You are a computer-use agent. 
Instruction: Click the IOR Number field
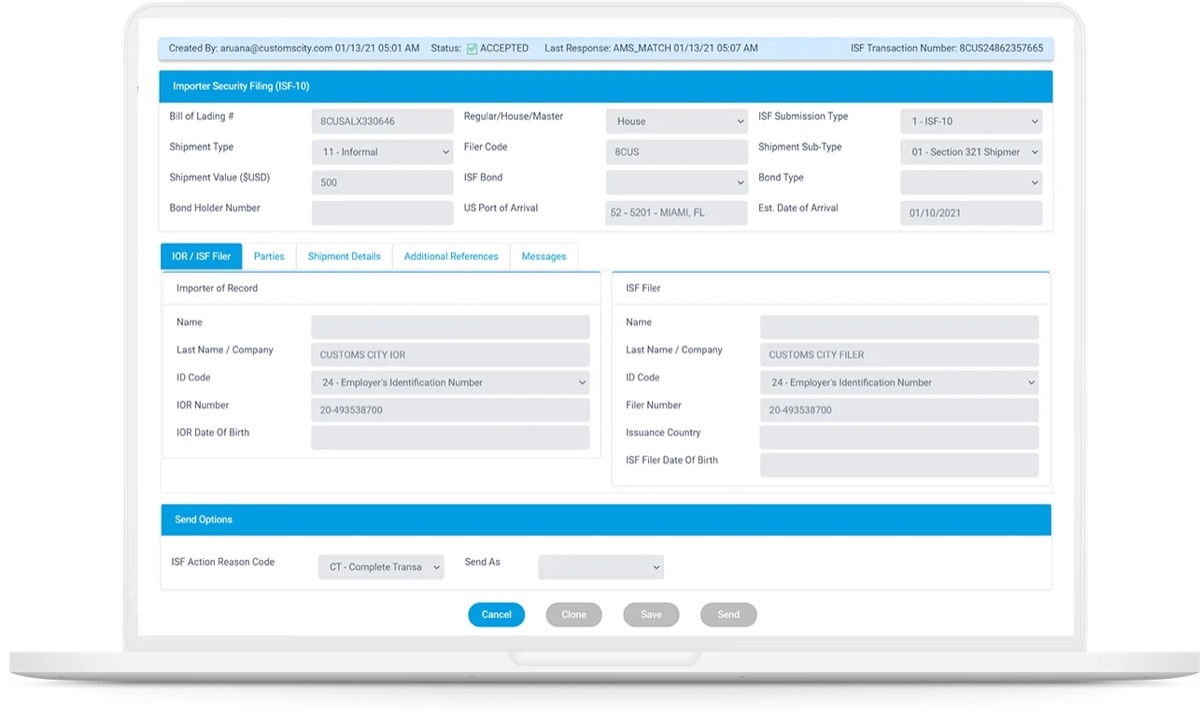coord(450,410)
